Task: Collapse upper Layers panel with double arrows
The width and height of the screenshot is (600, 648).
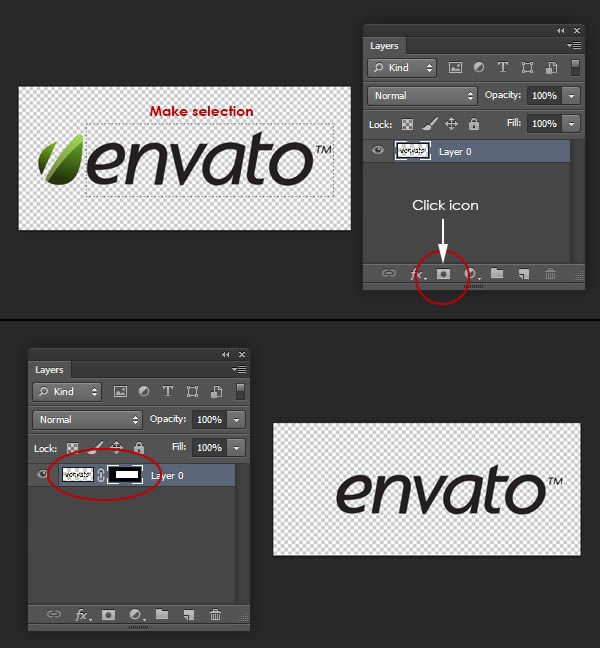Action: point(560,31)
